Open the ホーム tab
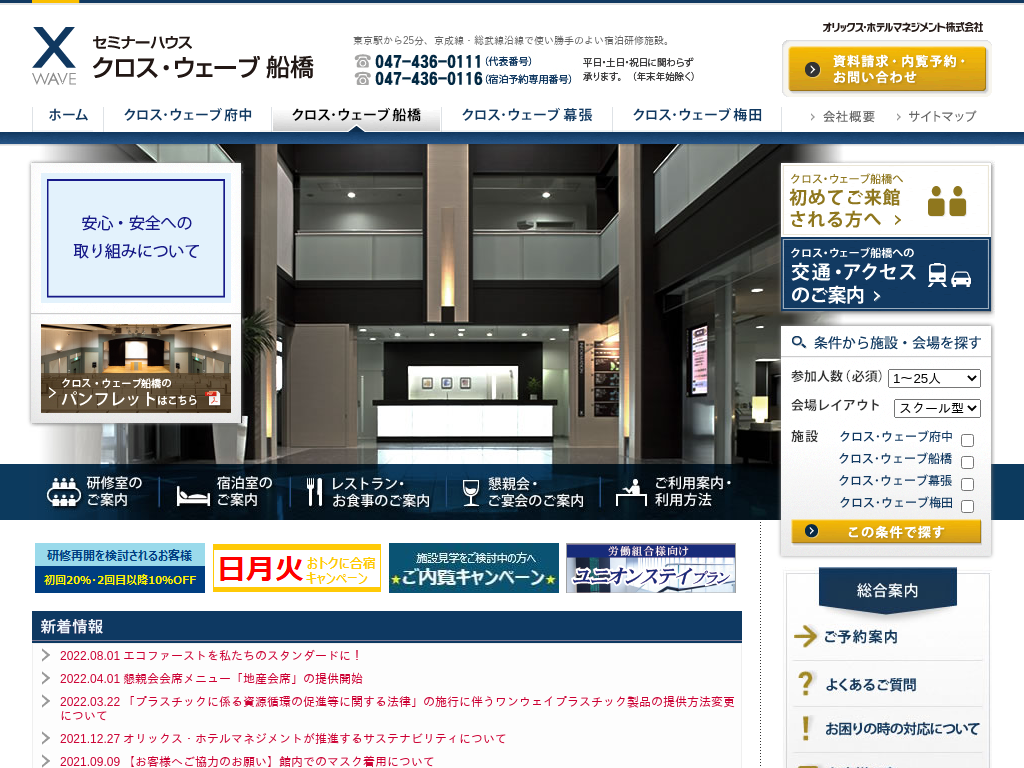This screenshot has height=768, width=1024. (x=69, y=116)
